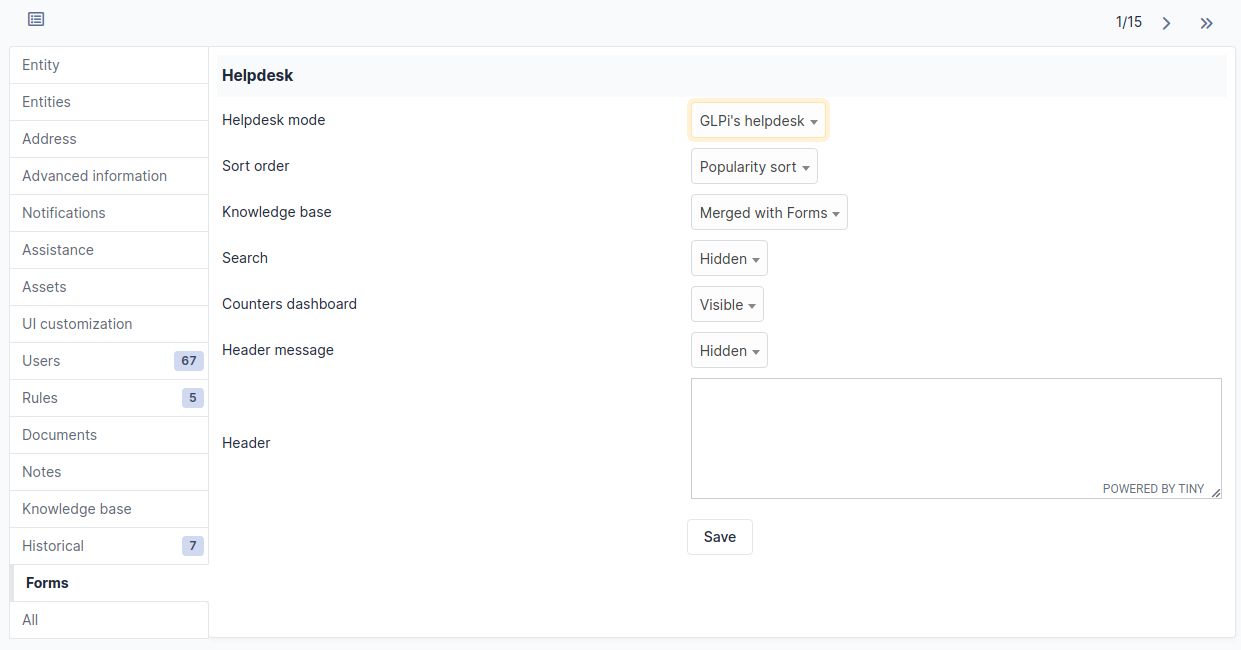Viewport: 1241px width, 650px height.
Task: Click the list view icon in the top toolbar
Action: point(37,19)
